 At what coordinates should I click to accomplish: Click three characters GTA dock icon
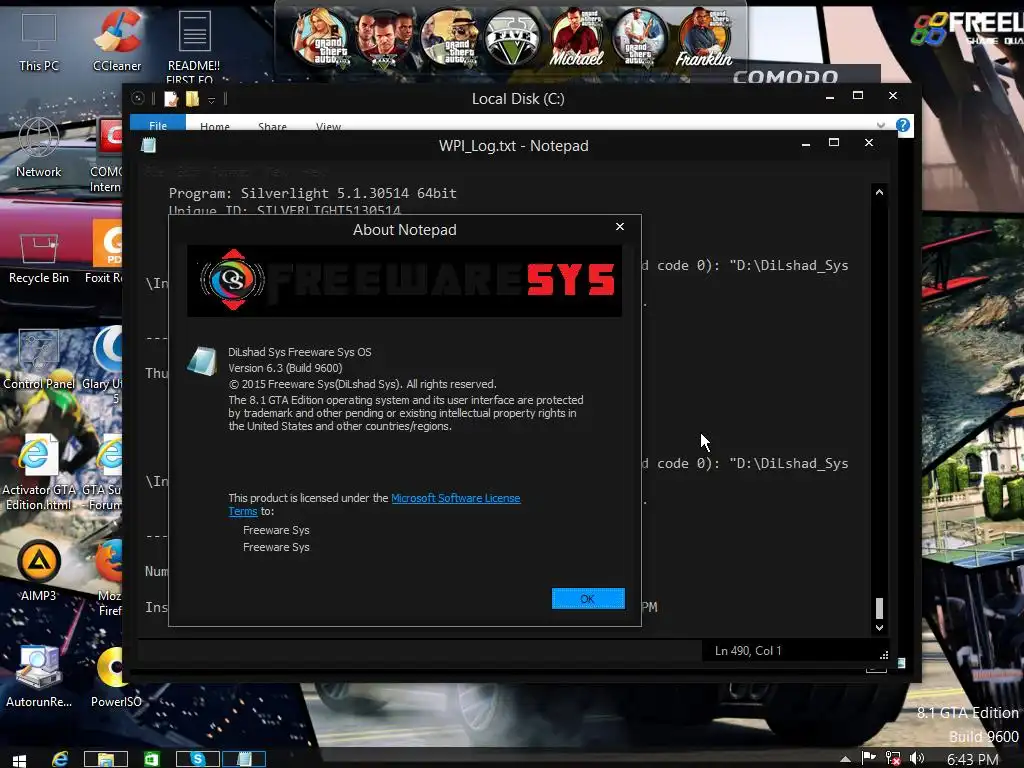click(385, 38)
